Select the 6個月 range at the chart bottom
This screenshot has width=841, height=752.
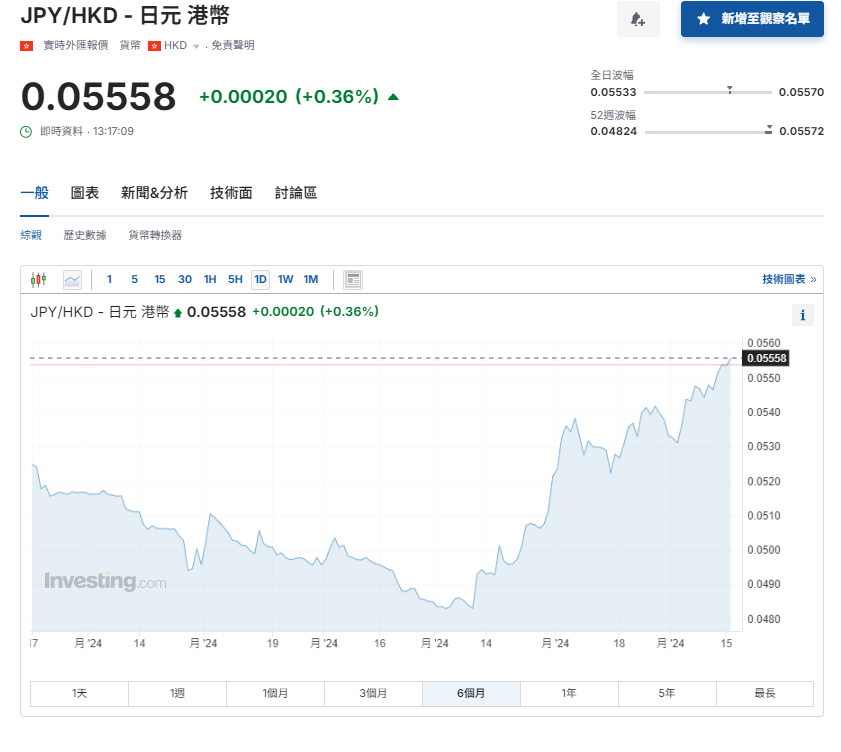pos(471,693)
